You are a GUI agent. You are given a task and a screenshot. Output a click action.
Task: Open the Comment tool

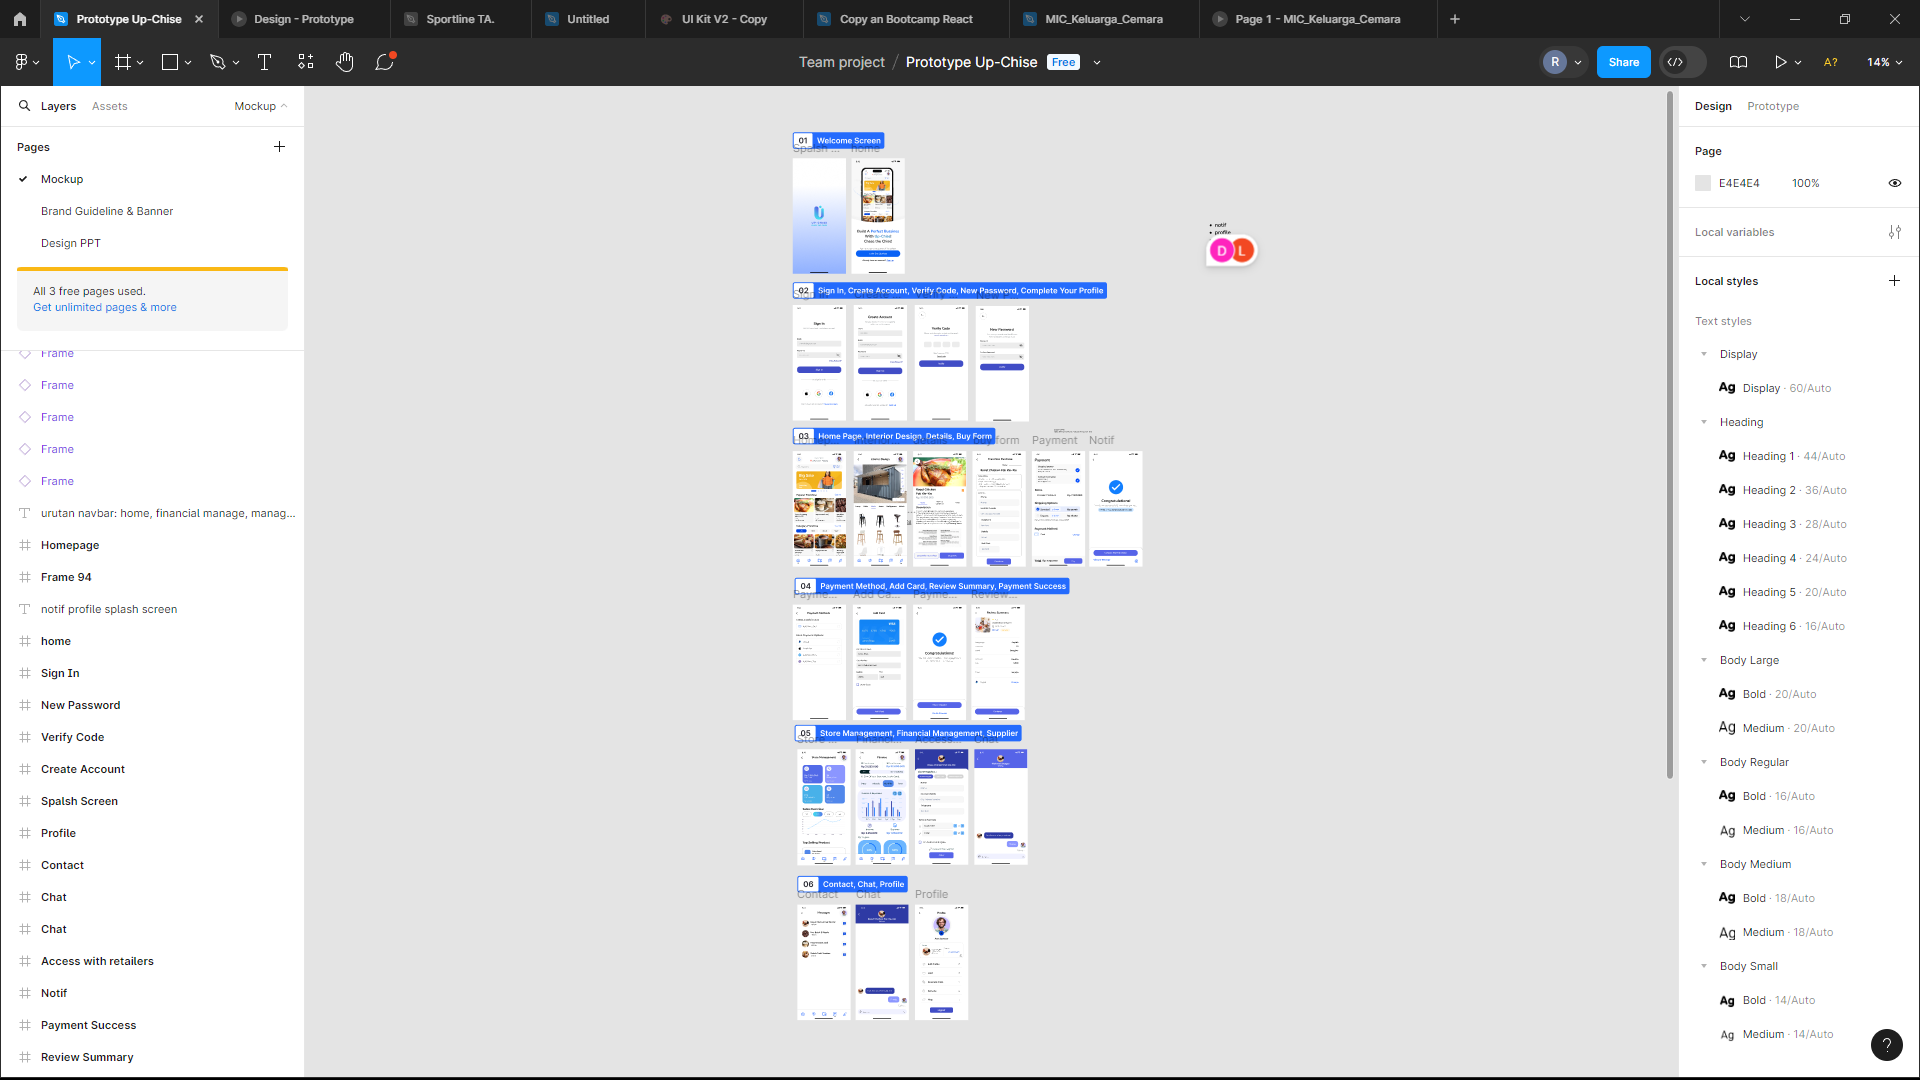pos(385,62)
